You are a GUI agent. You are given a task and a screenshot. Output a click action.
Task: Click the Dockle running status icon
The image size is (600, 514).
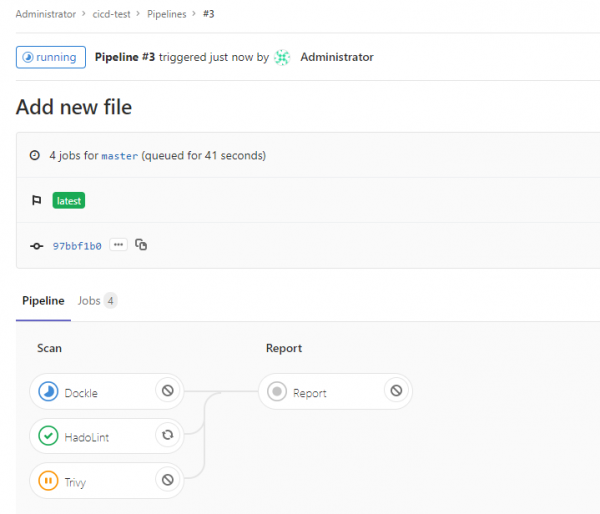[x=48, y=392]
